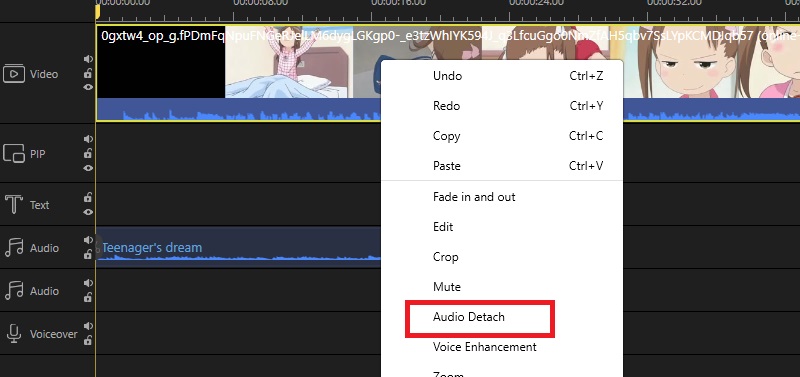Hide the PIP track with eye icon
This screenshot has width=800, height=377.
coord(88,168)
